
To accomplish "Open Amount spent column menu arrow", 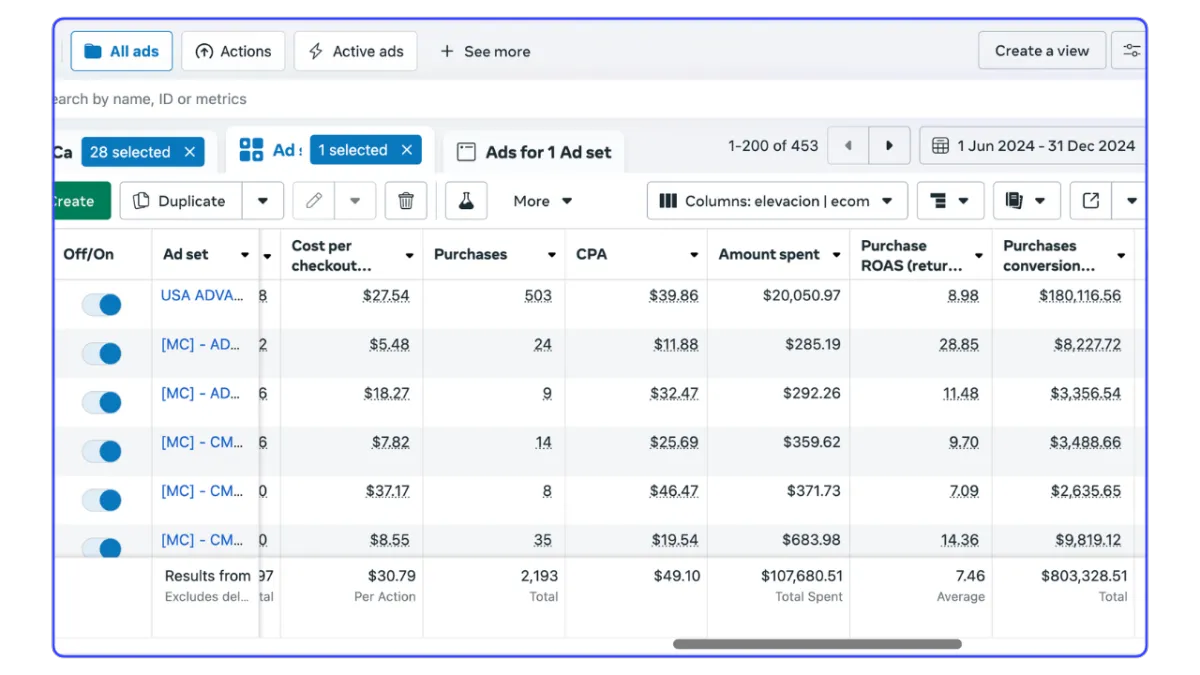I will (836, 255).
